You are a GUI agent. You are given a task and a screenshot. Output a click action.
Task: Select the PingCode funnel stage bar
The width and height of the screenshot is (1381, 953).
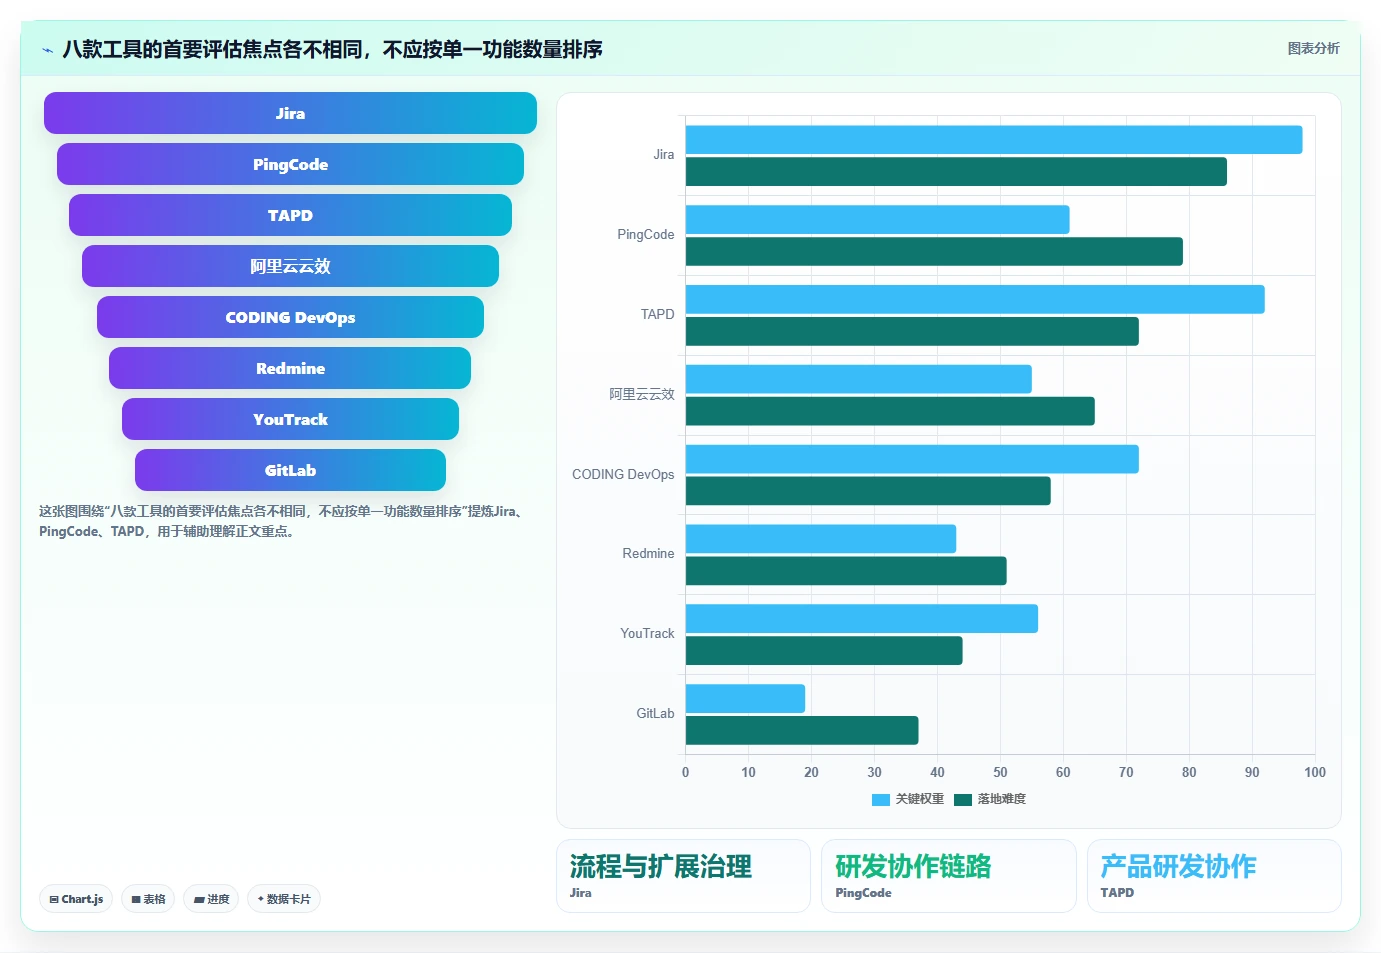290,164
